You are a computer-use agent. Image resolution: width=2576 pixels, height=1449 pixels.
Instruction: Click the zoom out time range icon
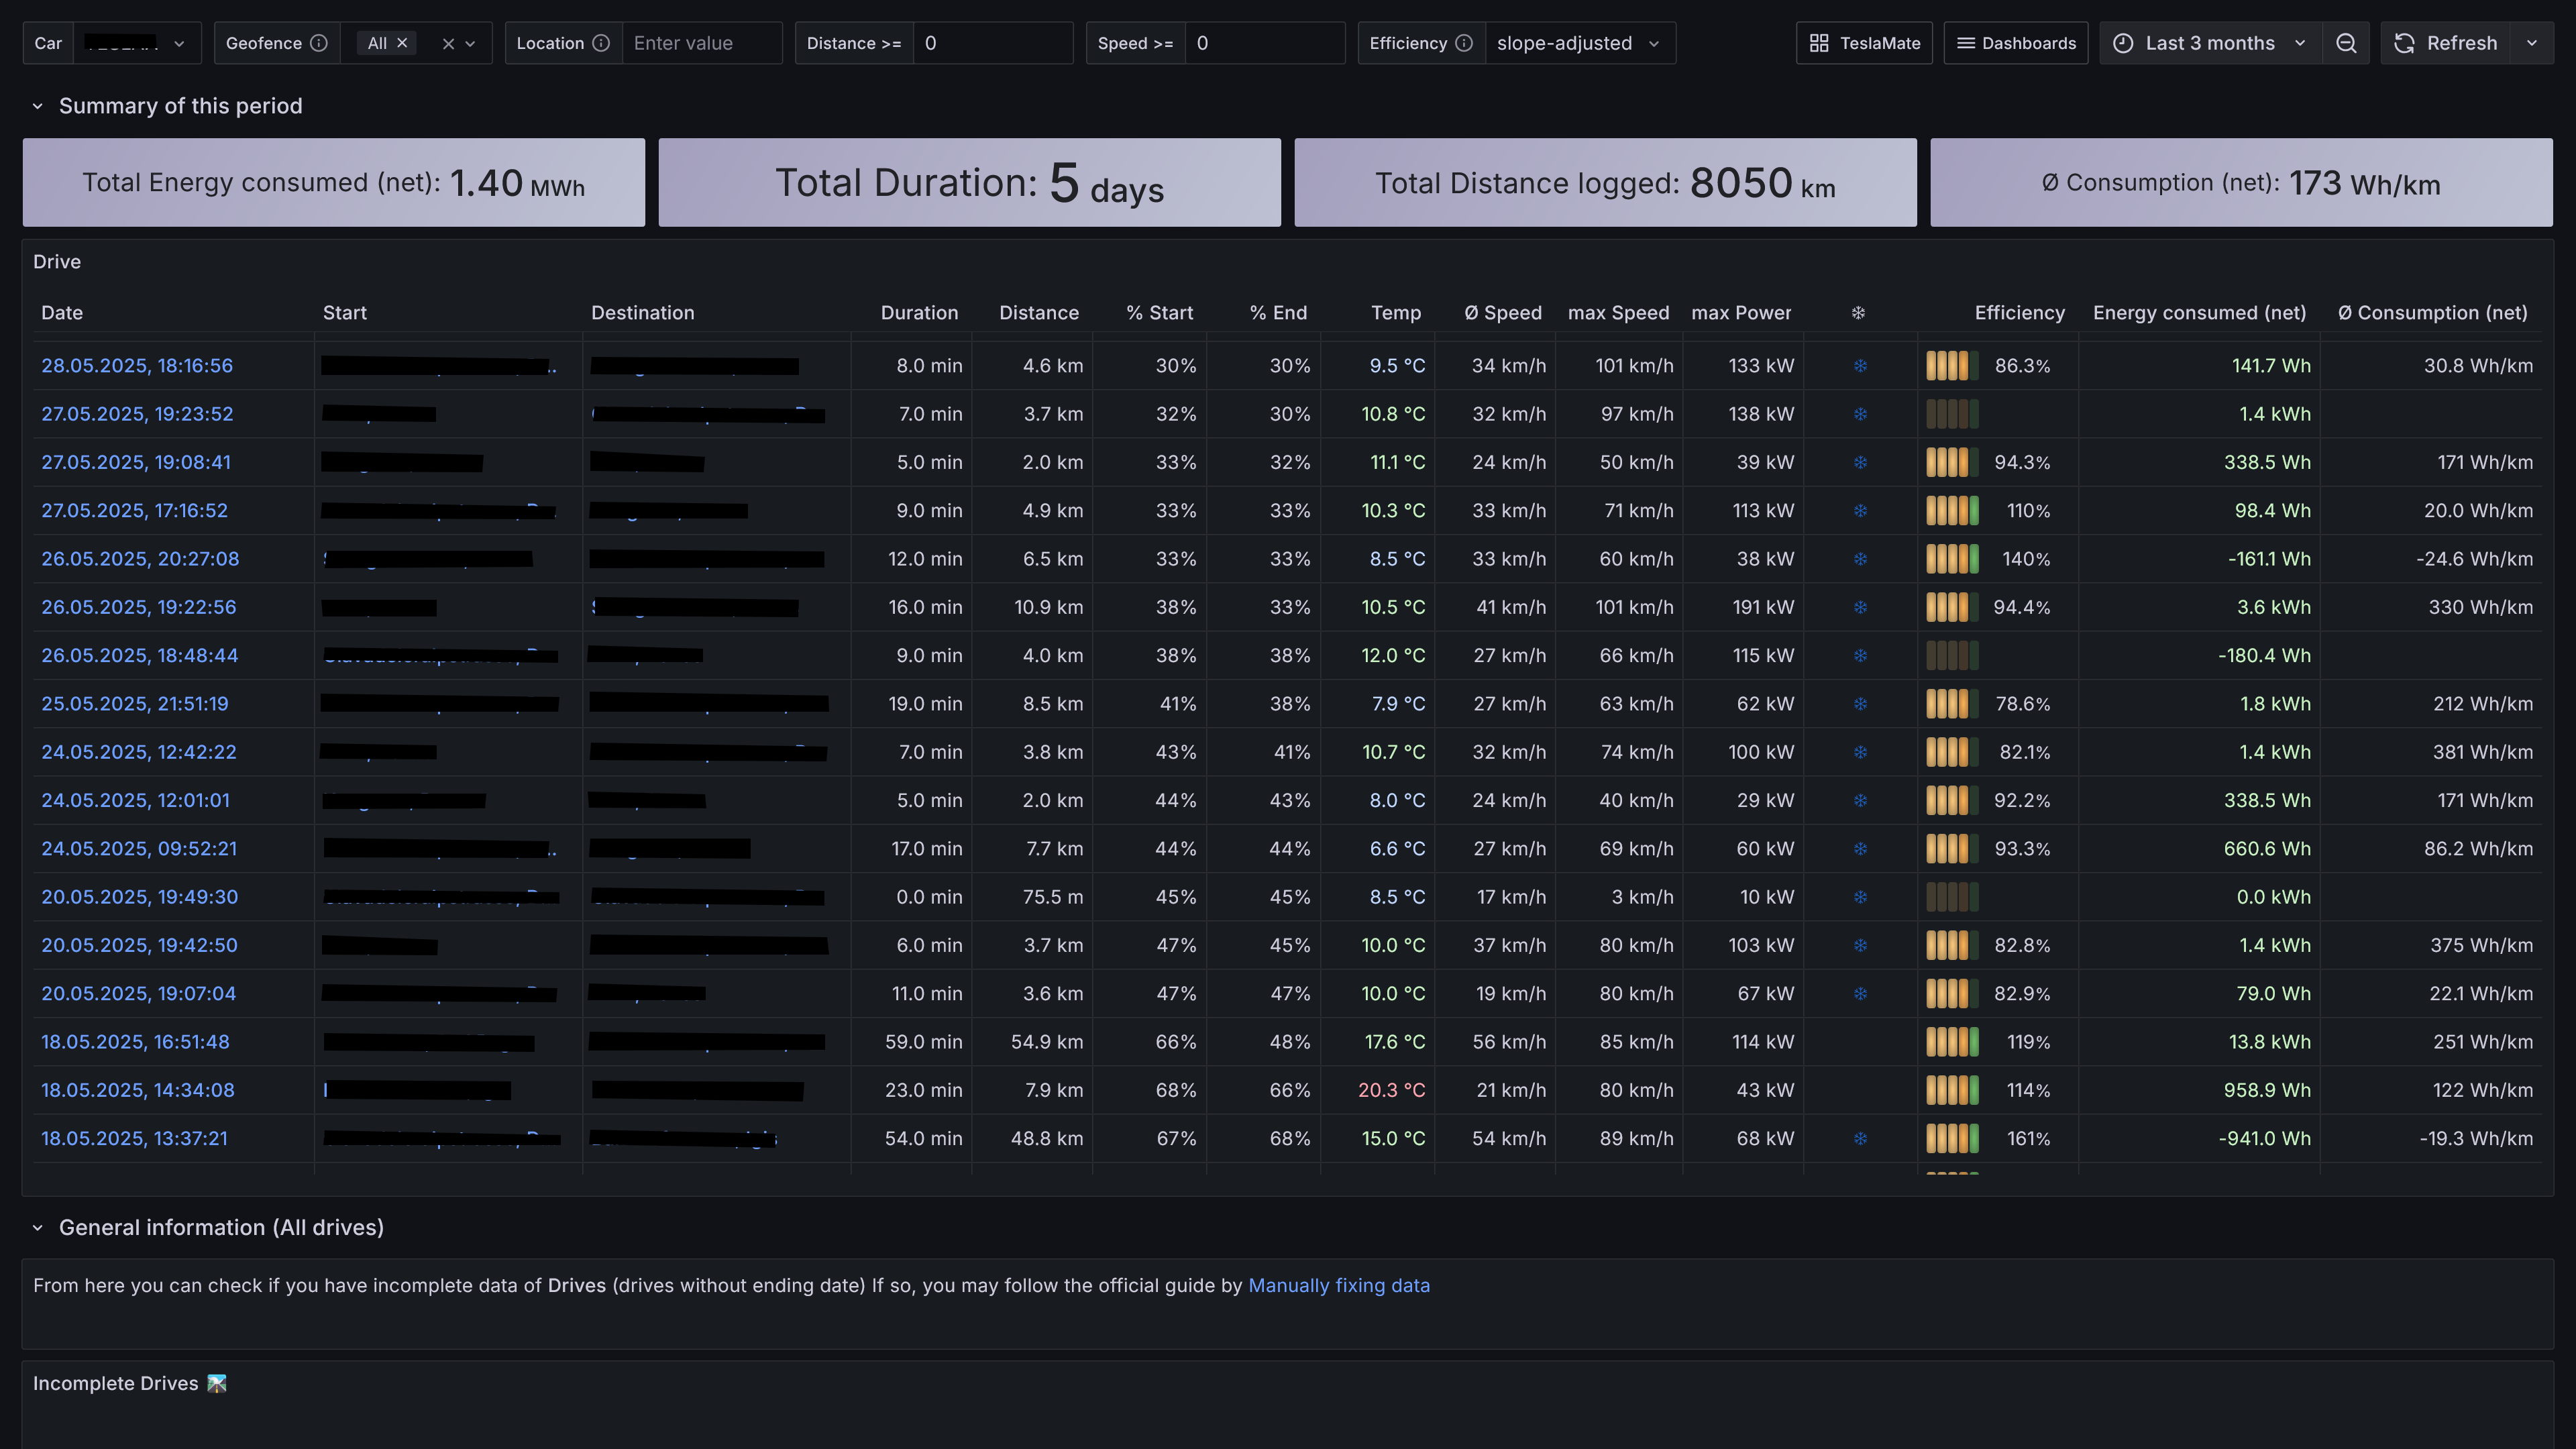coord(2346,43)
